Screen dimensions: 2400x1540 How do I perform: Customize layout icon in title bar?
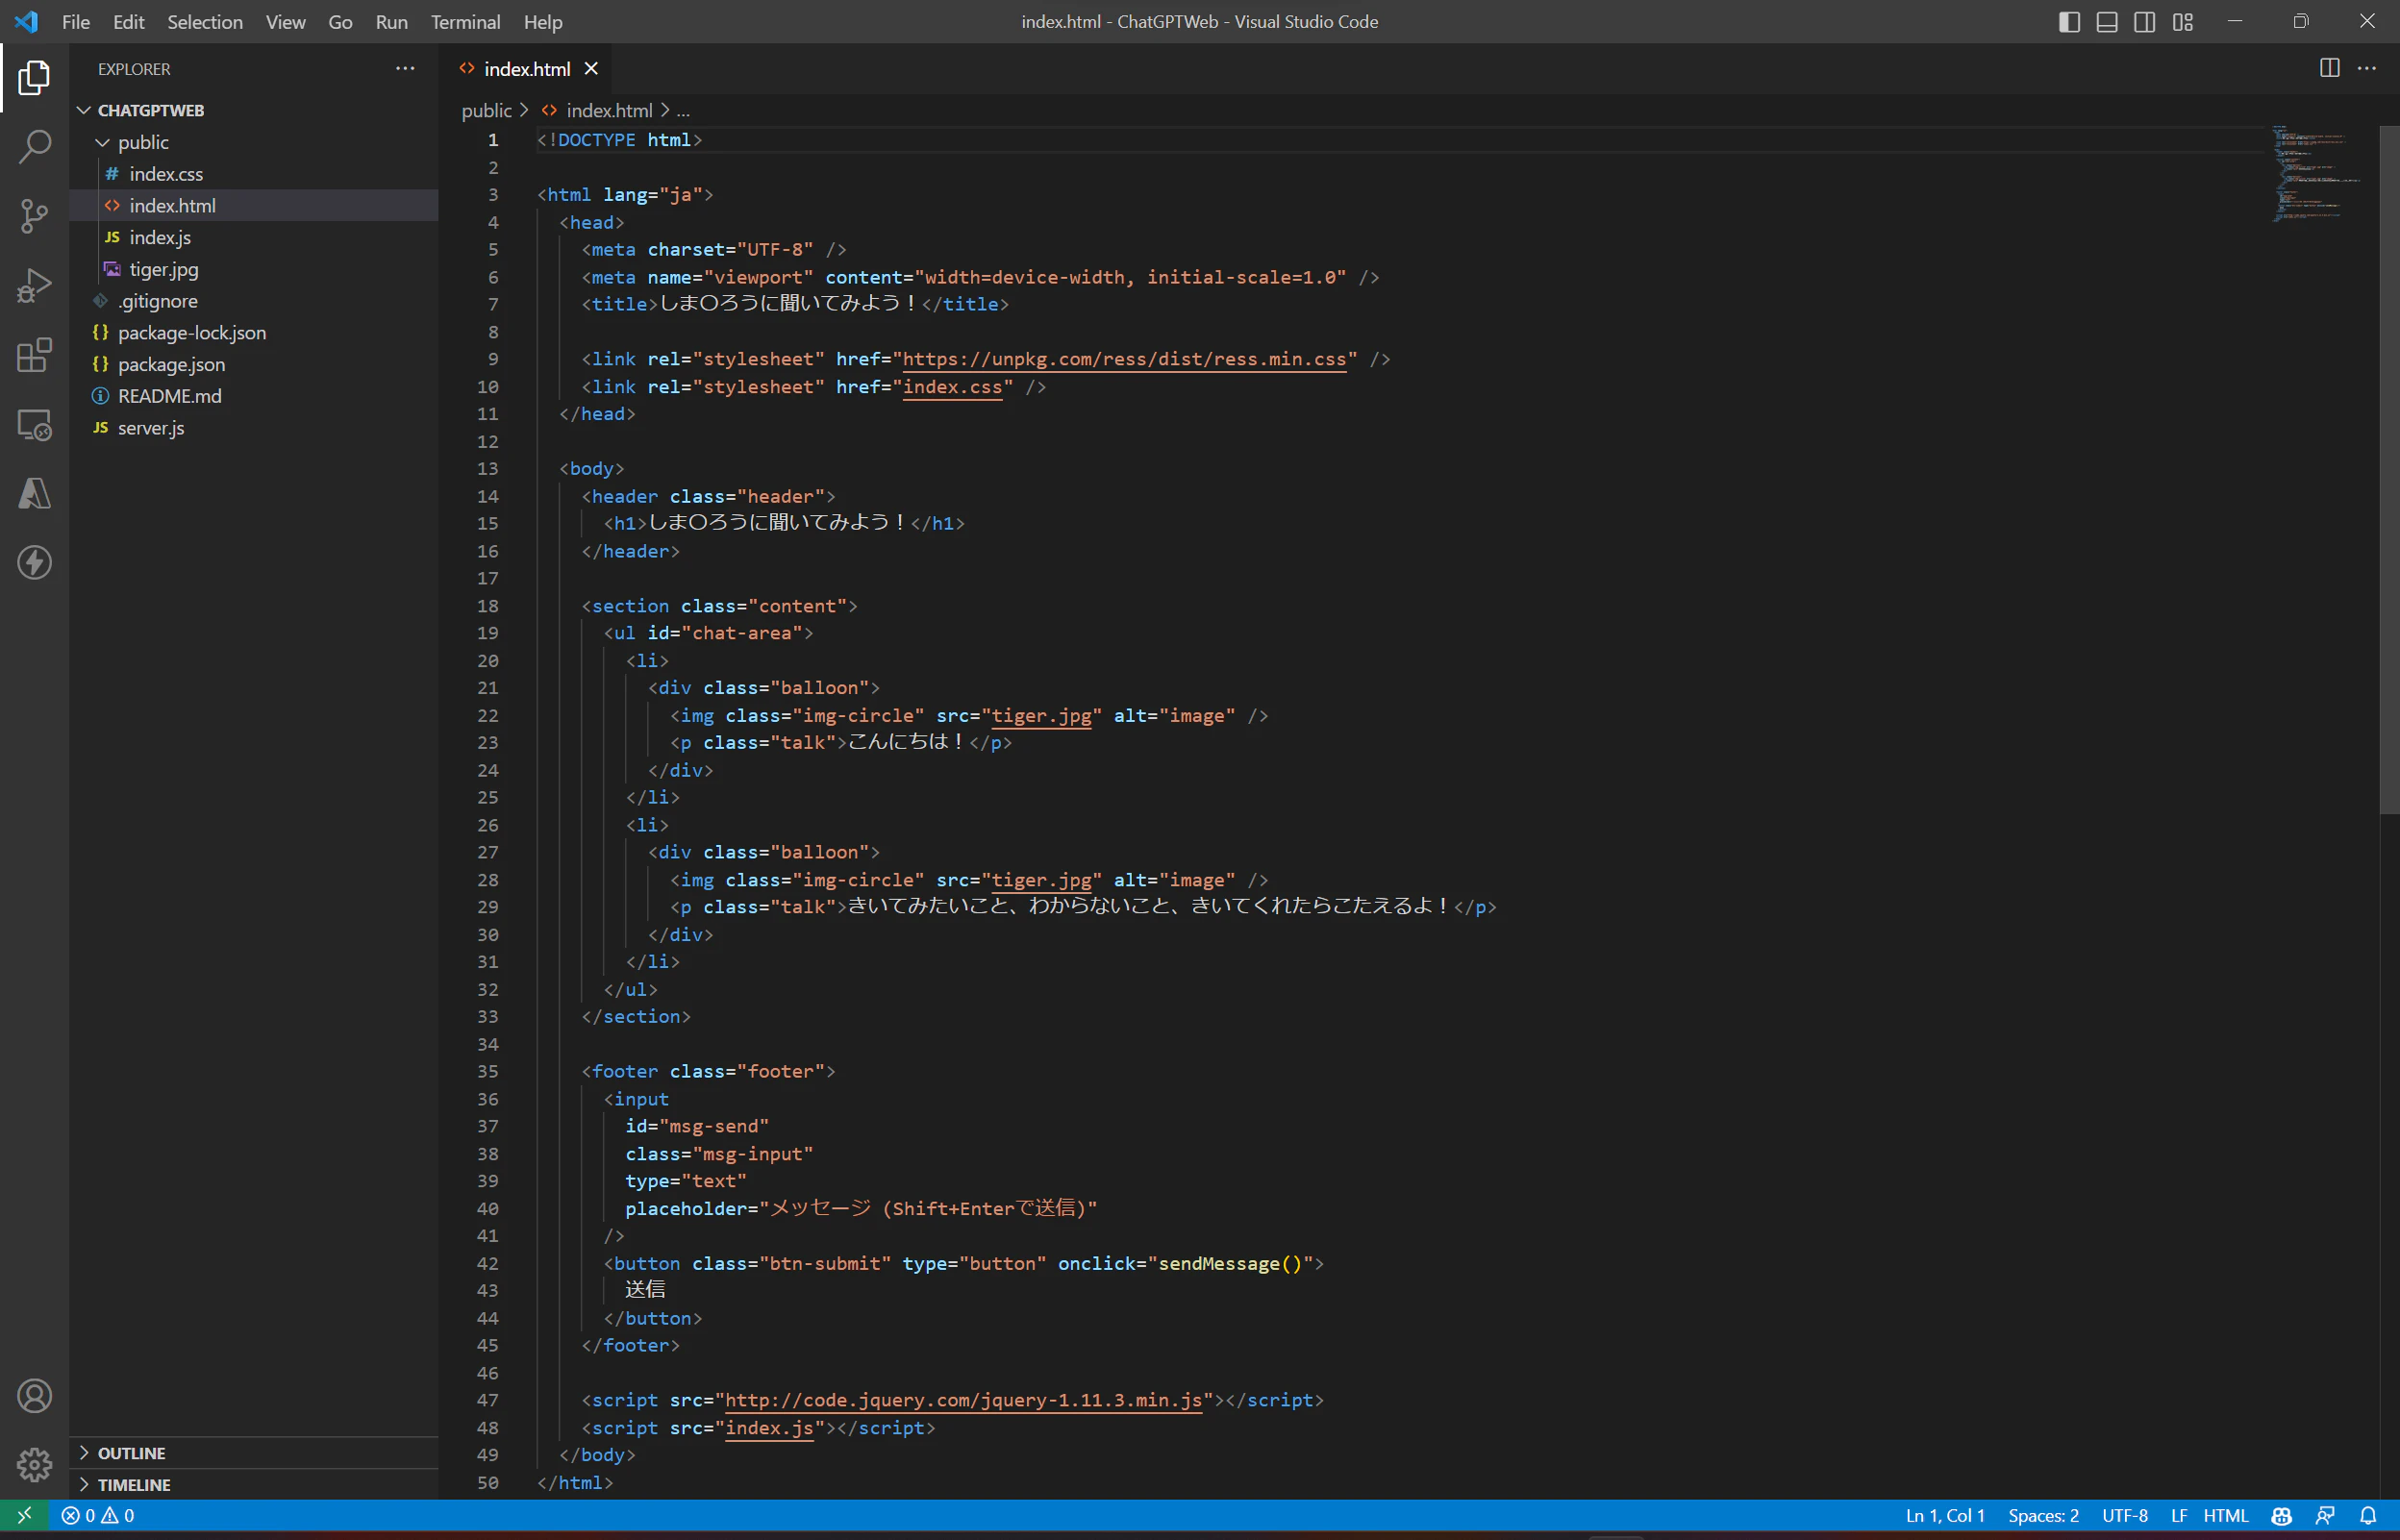tap(2183, 22)
